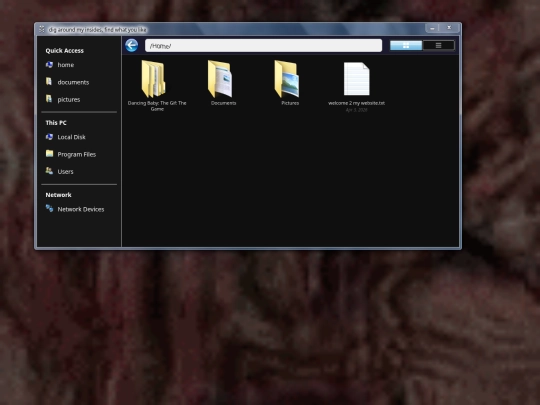This screenshot has height=405, width=540.
Task: Open the Pictures folder icon
Action: point(287,79)
